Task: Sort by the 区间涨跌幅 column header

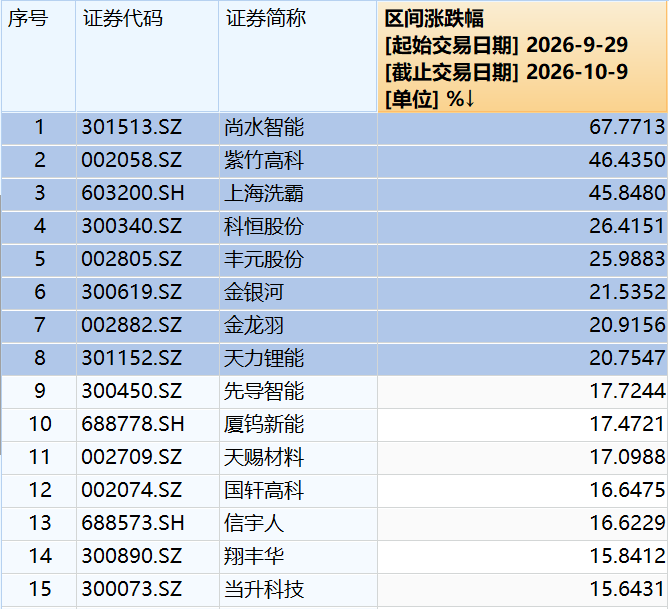Action: pos(522,56)
